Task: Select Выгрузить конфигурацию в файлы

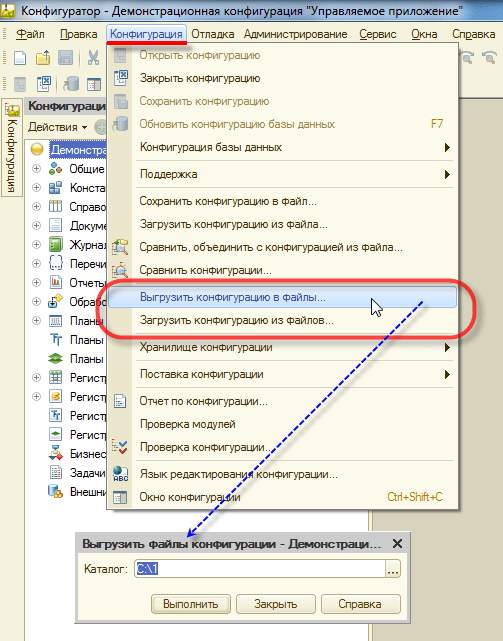Action: pyautogui.click(x=282, y=297)
